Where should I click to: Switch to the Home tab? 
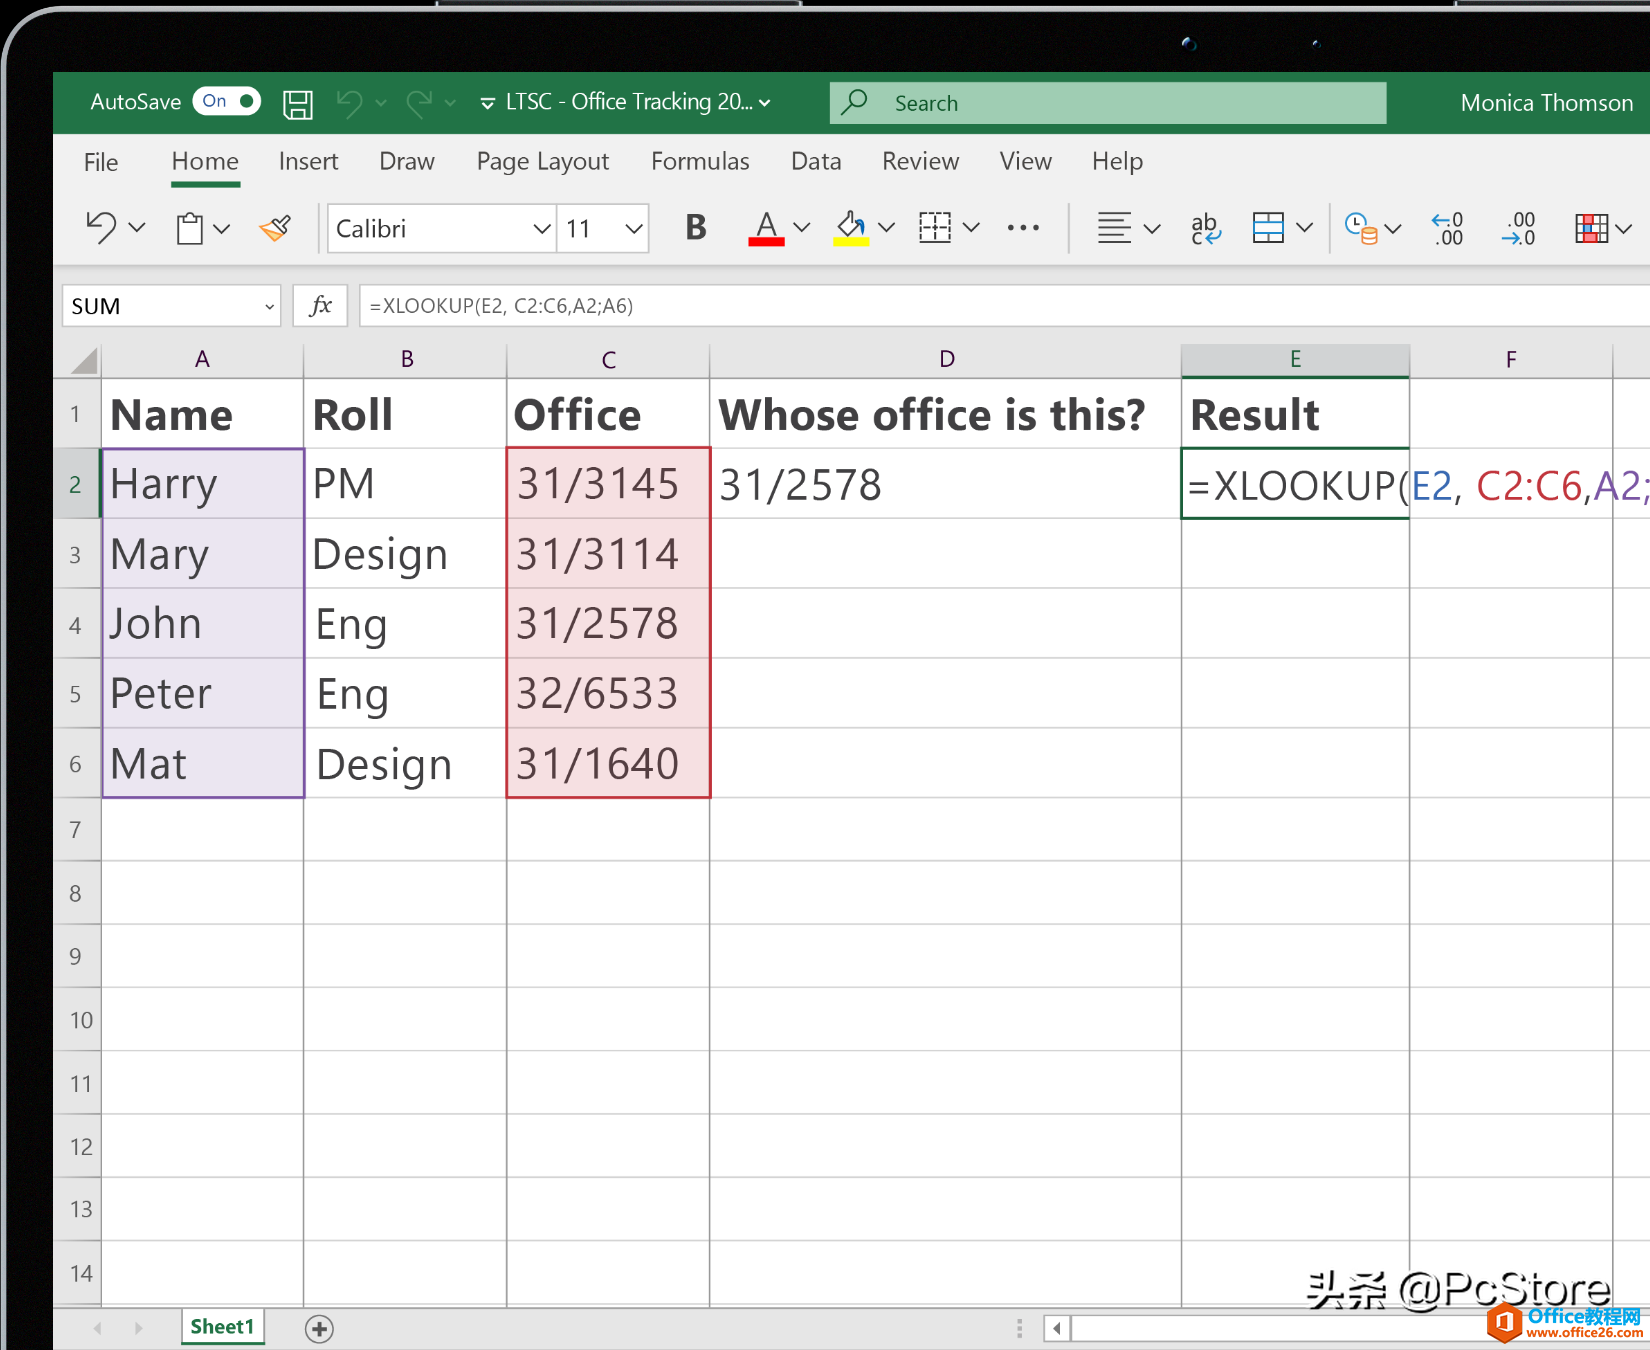(205, 162)
